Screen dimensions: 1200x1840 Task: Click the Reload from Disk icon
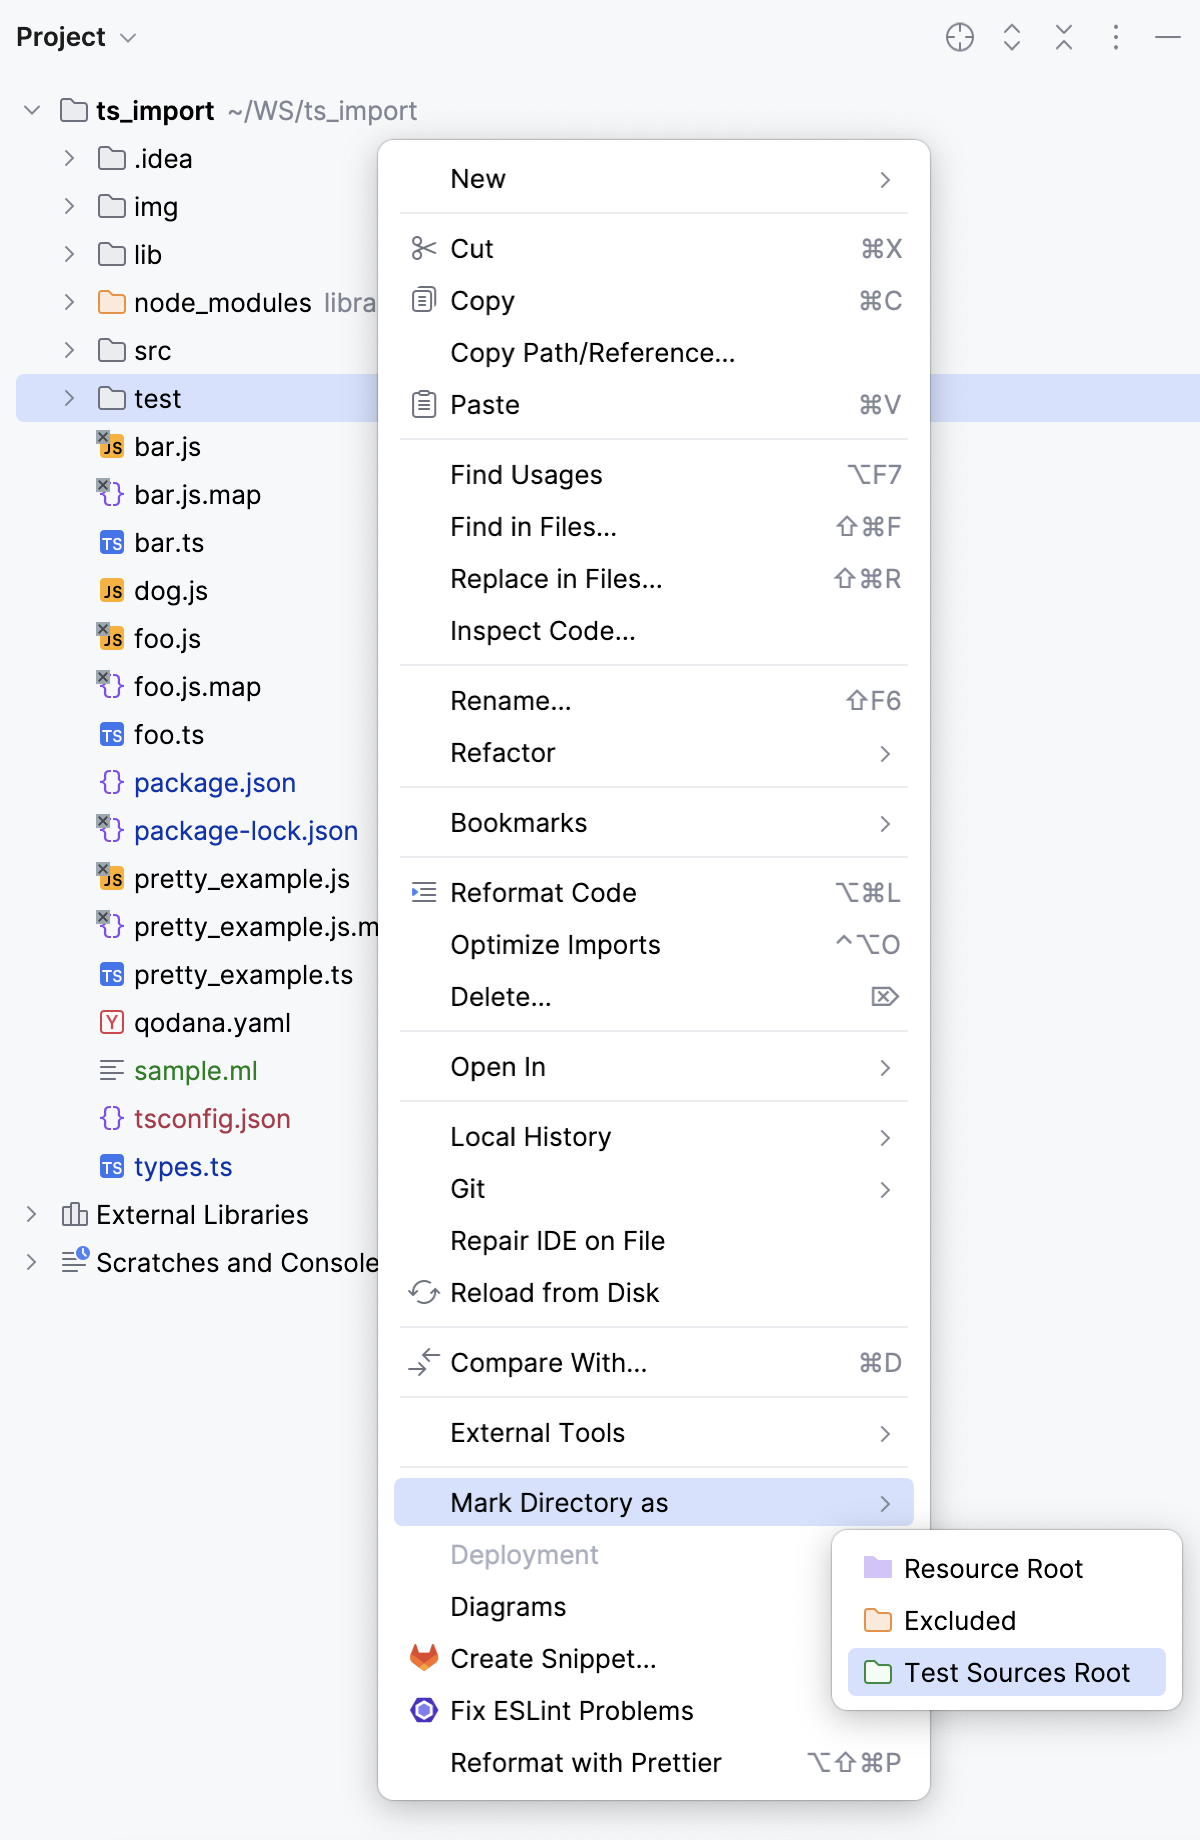[x=424, y=1292]
